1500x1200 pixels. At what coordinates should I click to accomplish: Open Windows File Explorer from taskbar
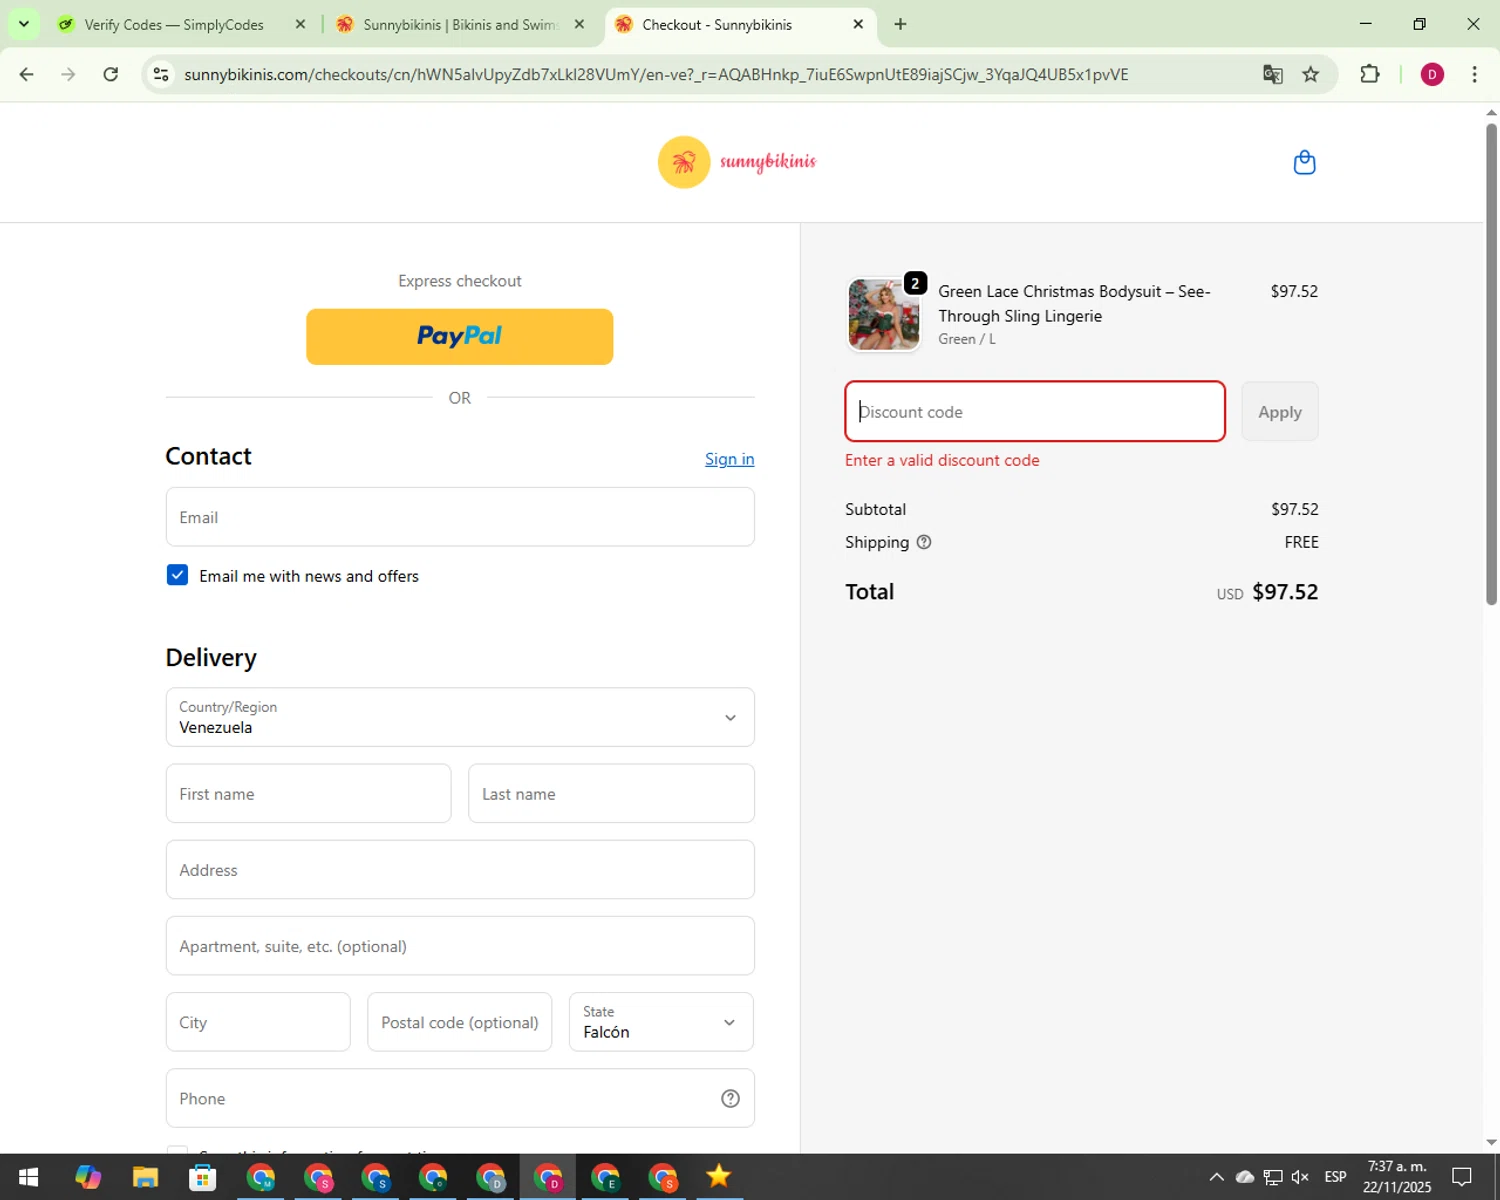pyautogui.click(x=145, y=1177)
